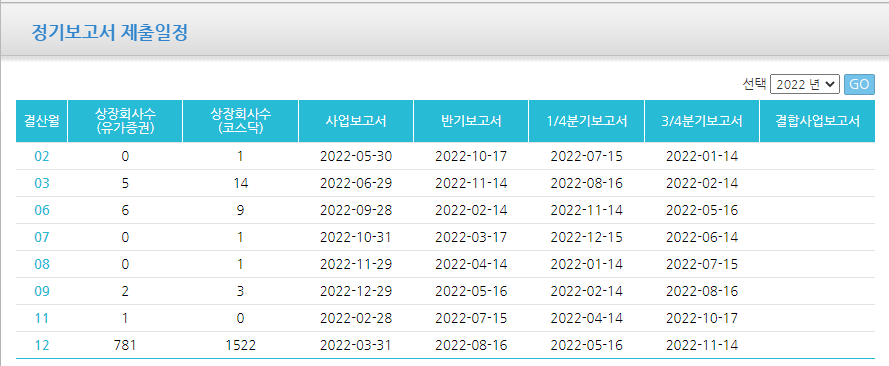Click the 상장회사수 (유가증권) column header
This screenshot has width=889, height=366.
click(x=125, y=121)
